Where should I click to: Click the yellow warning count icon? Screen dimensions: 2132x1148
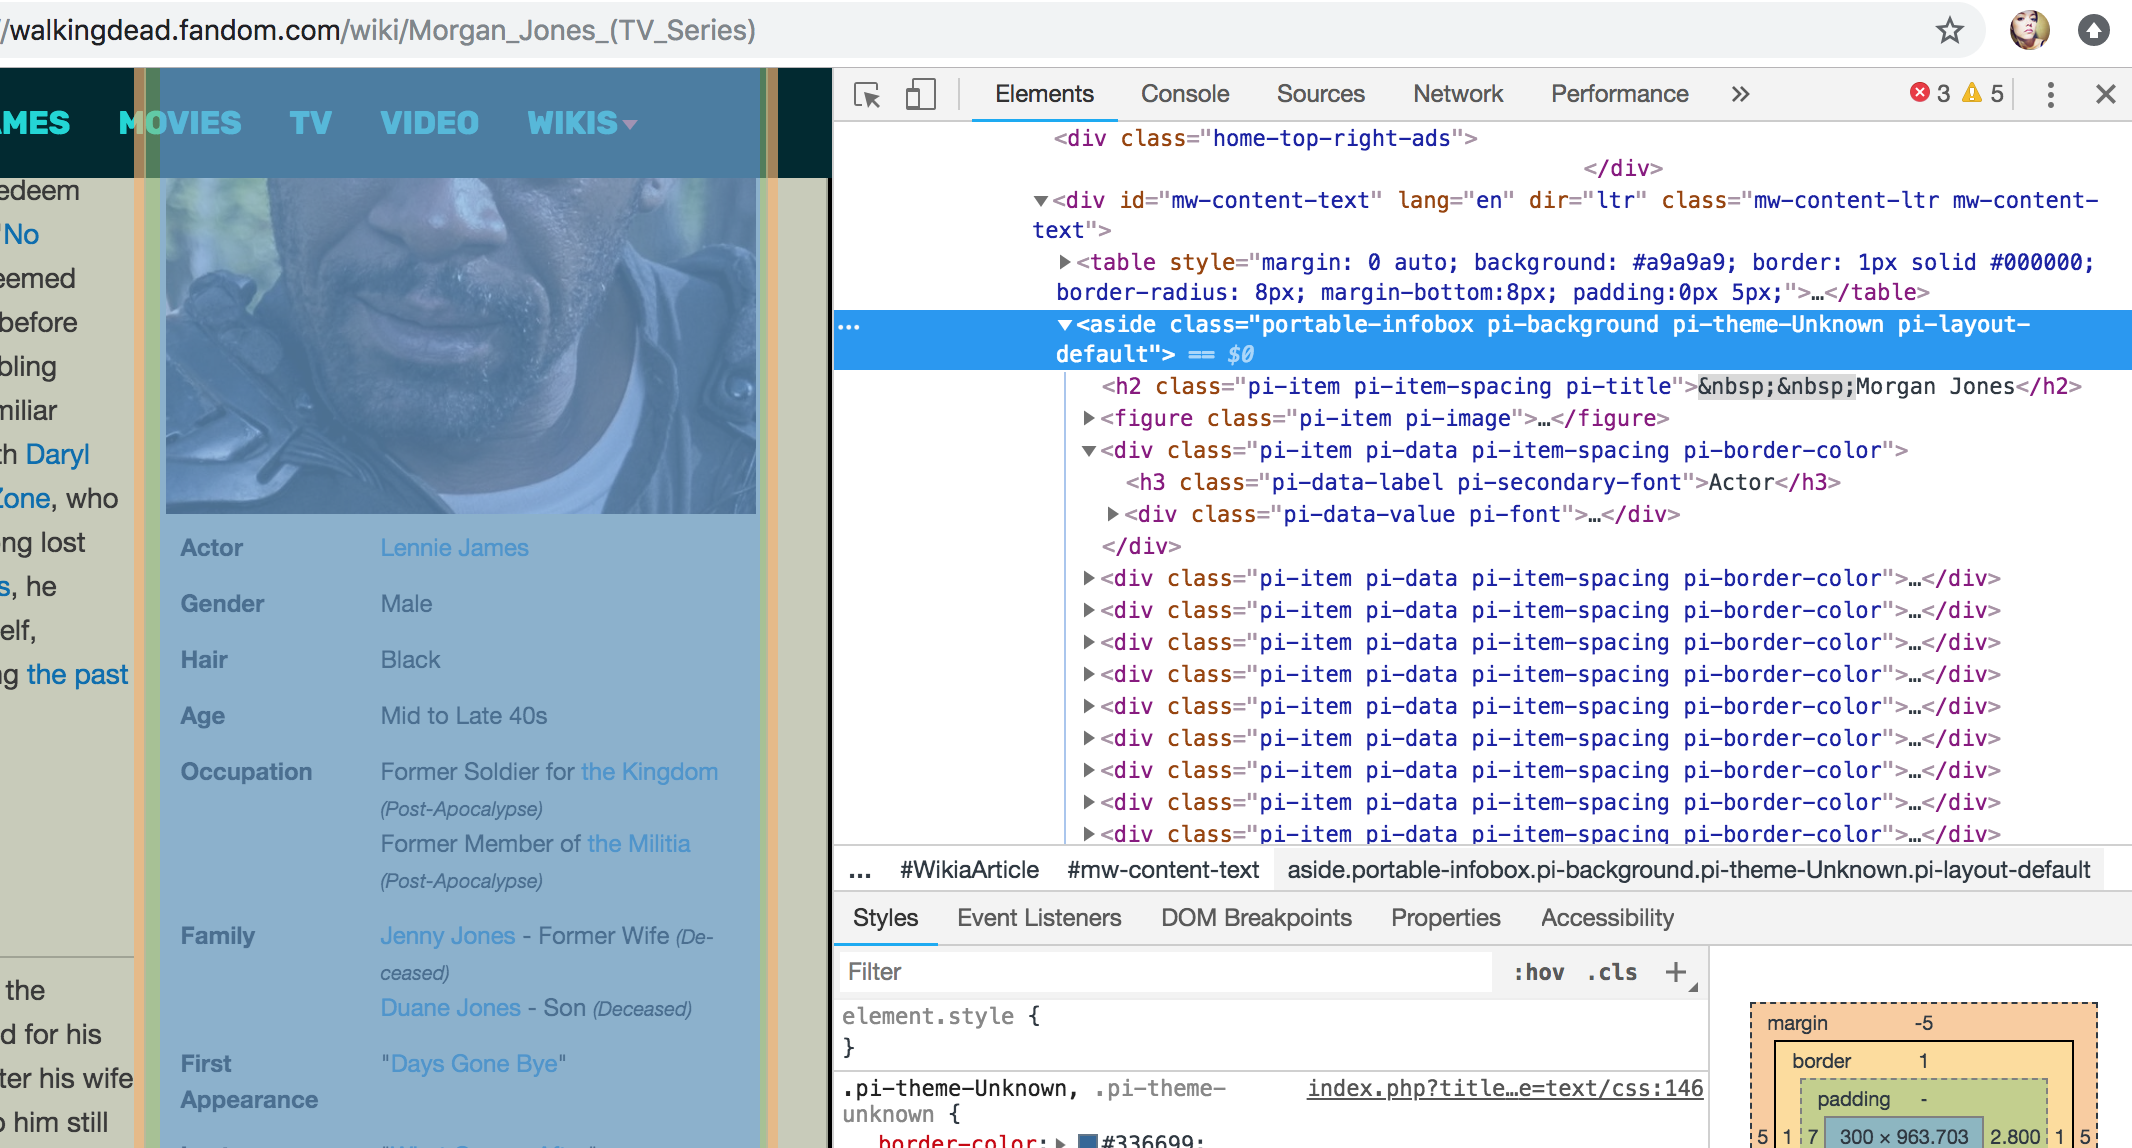(1972, 93)
